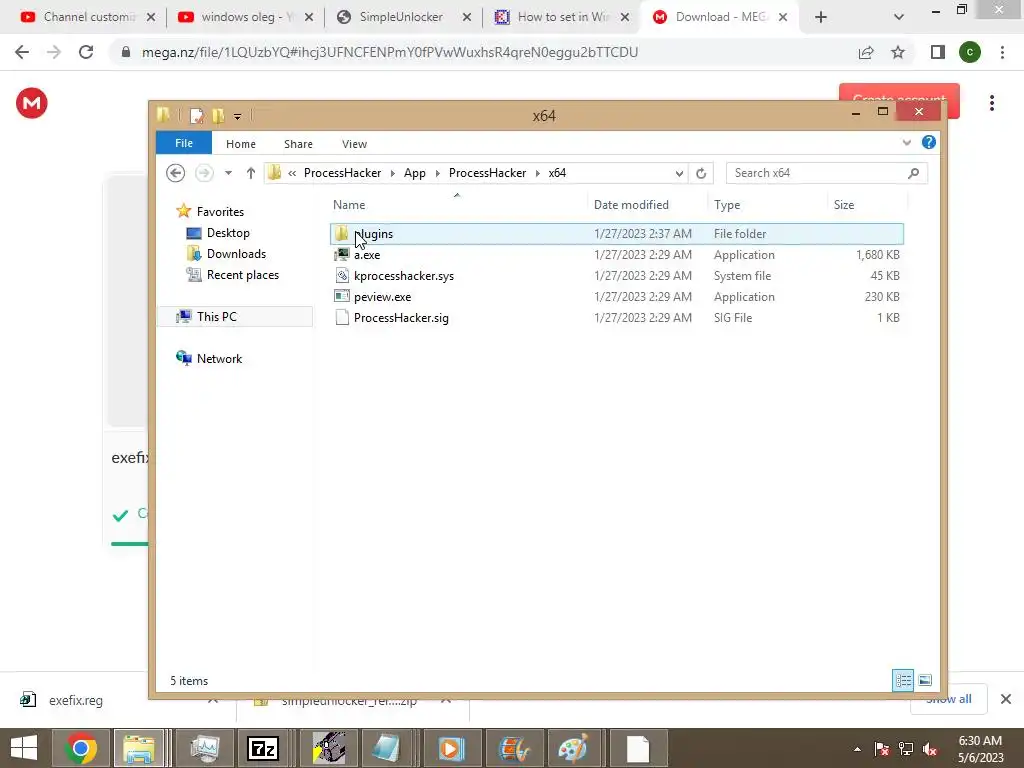Image resolution: width=1024 pixels, height=768 pixels.
Task: Open the File tab in Explorer ribbon
Action: 184,143
